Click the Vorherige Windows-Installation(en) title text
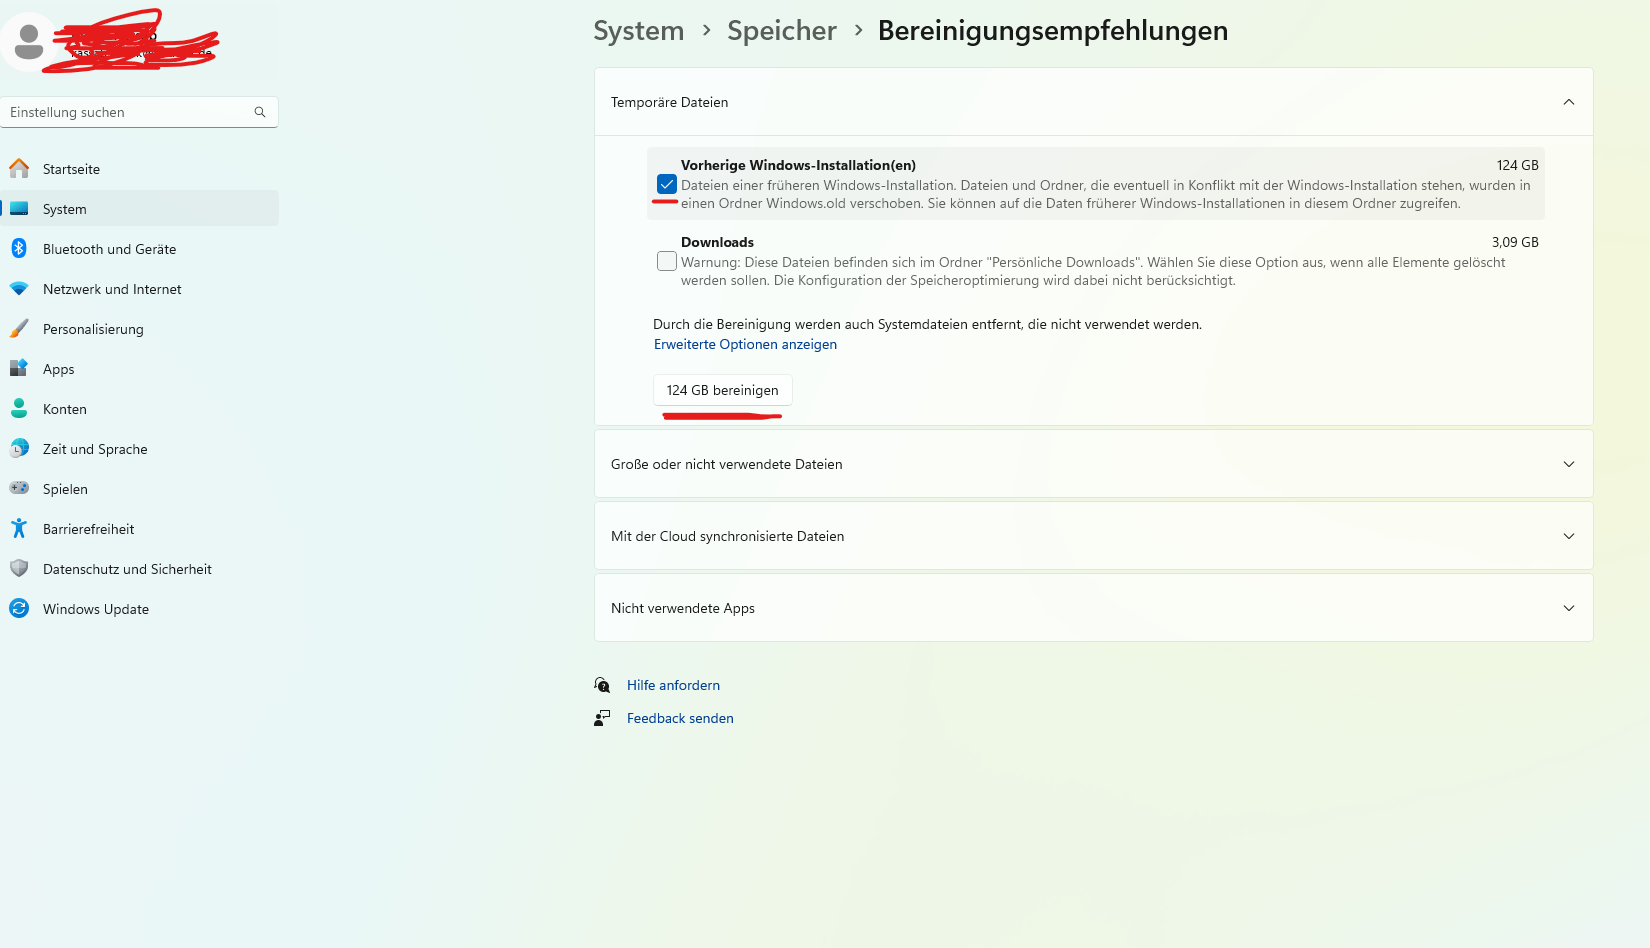1650x948 pixels. pyautogui.click(x=798, y=165)
